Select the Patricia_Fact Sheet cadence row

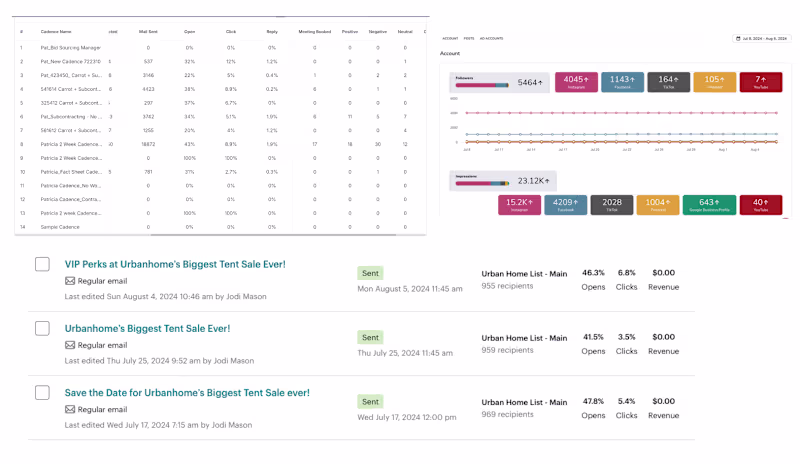(x=220, y=172)
